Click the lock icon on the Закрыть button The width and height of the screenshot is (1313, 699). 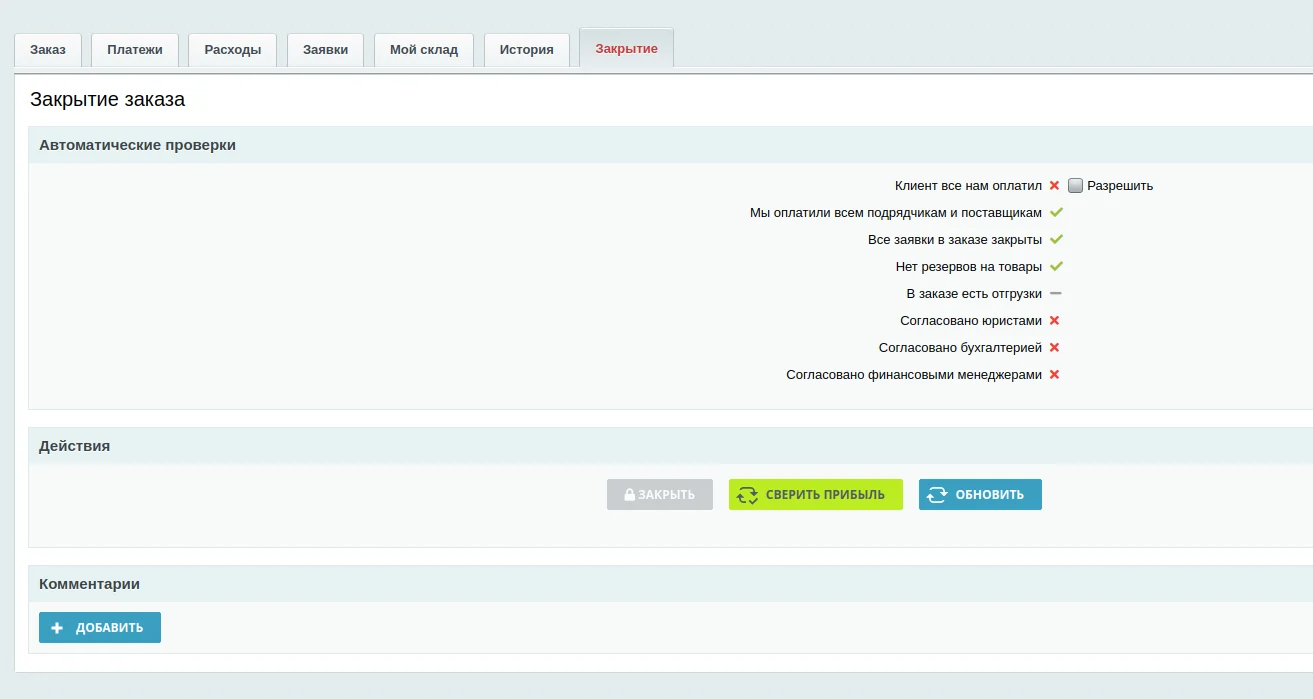(630, 495)
